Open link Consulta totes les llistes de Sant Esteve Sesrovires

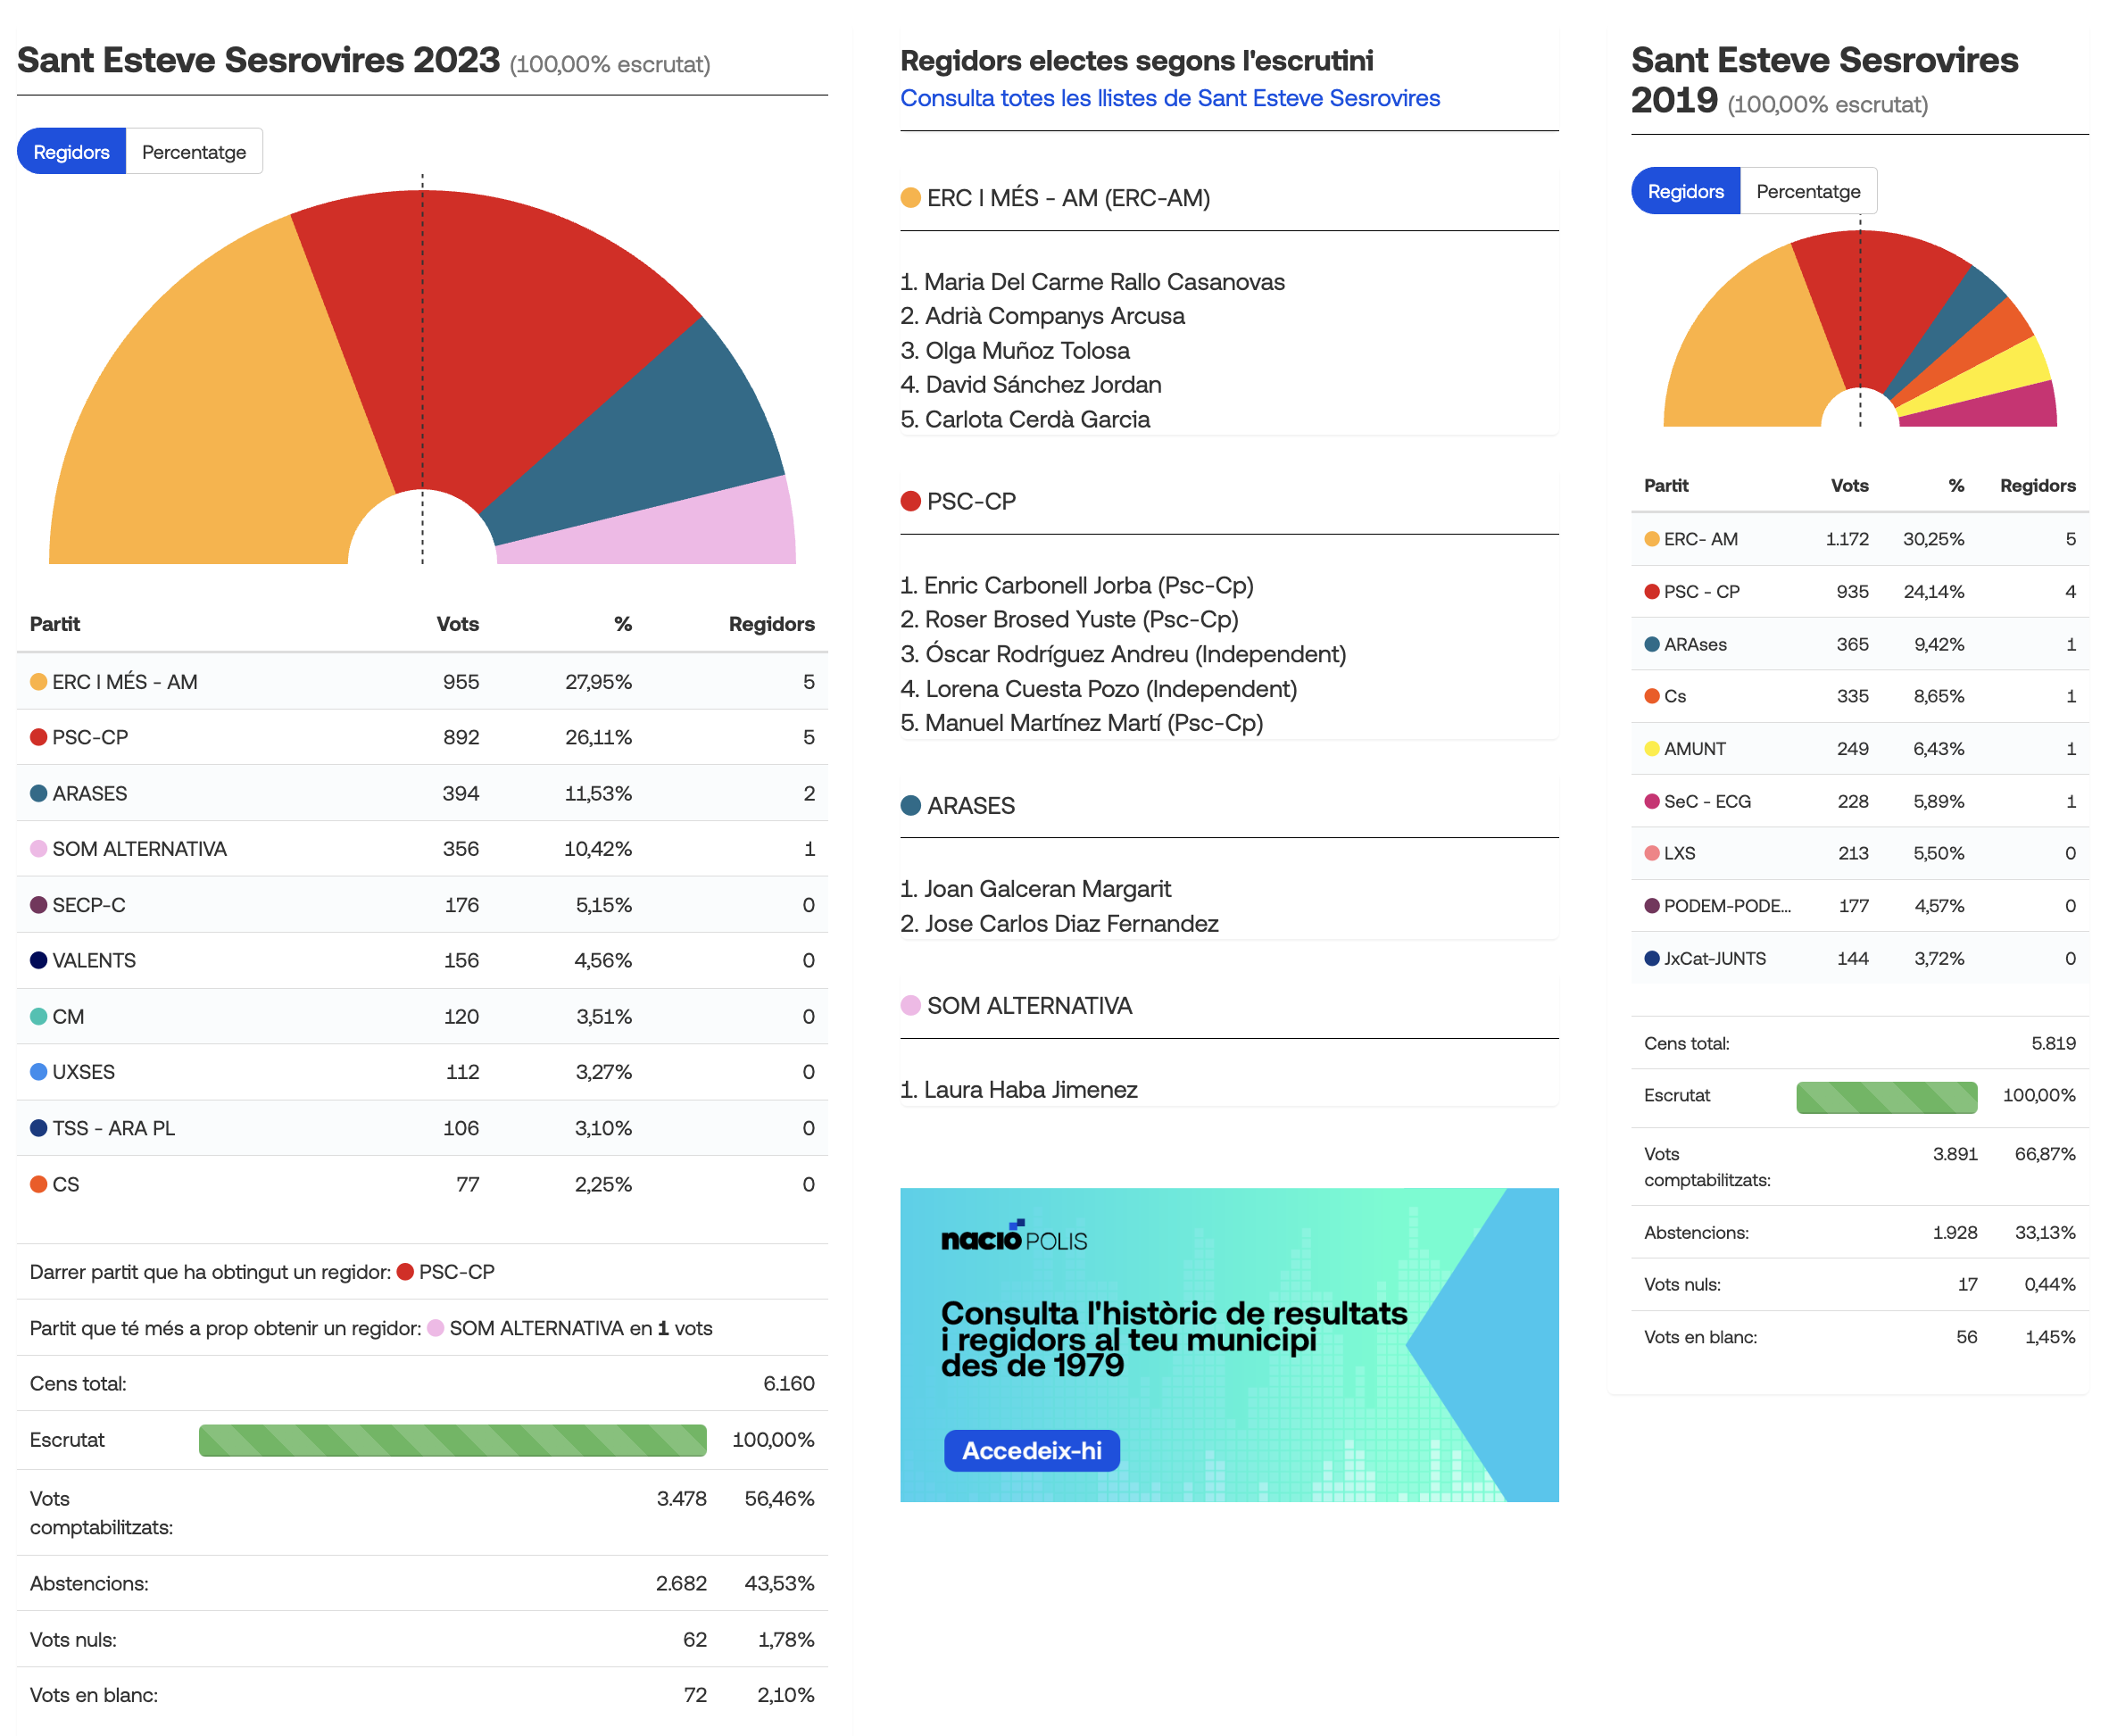tap(1169, 98)
